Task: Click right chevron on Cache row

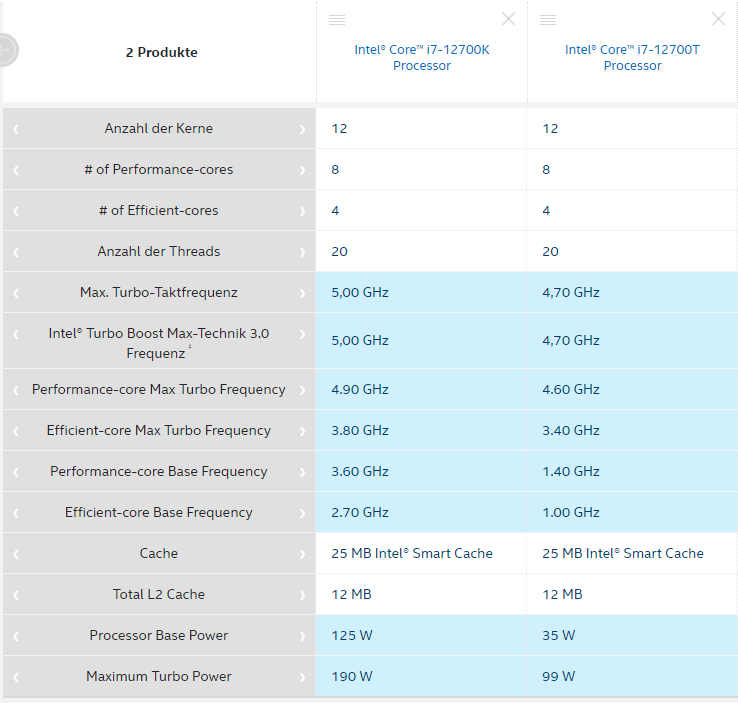Action: pos(302,554)
